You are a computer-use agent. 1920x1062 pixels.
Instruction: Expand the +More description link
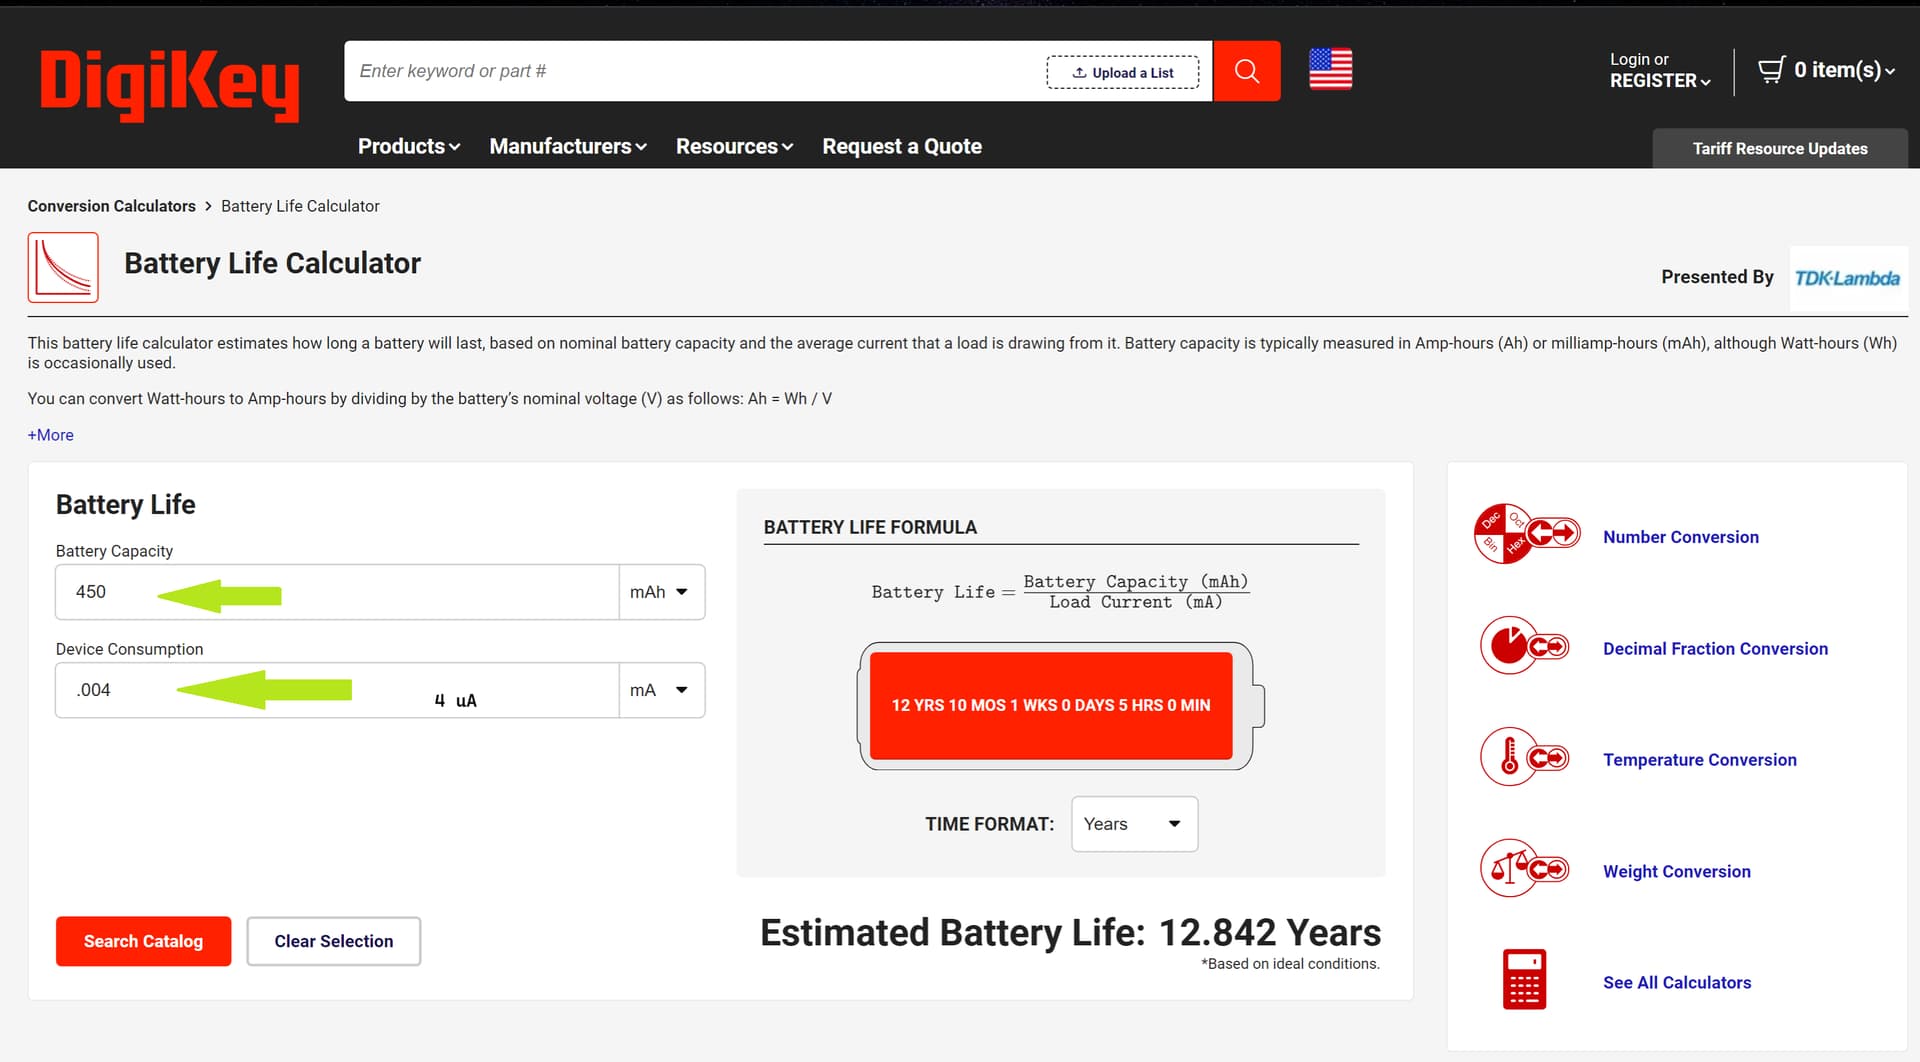click(x=51, y=435)
